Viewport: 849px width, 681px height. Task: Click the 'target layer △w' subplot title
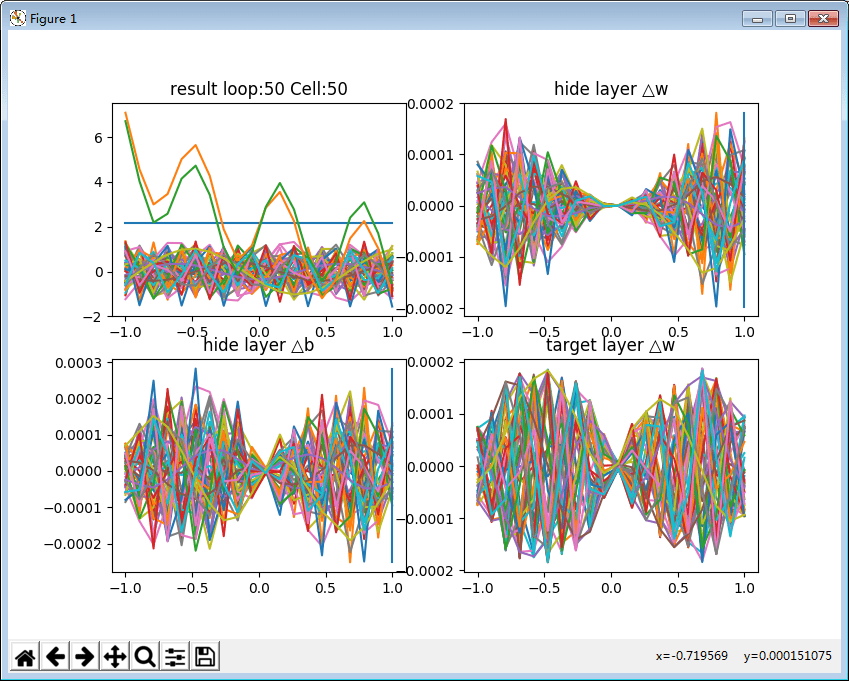click(x=611, y=345)
